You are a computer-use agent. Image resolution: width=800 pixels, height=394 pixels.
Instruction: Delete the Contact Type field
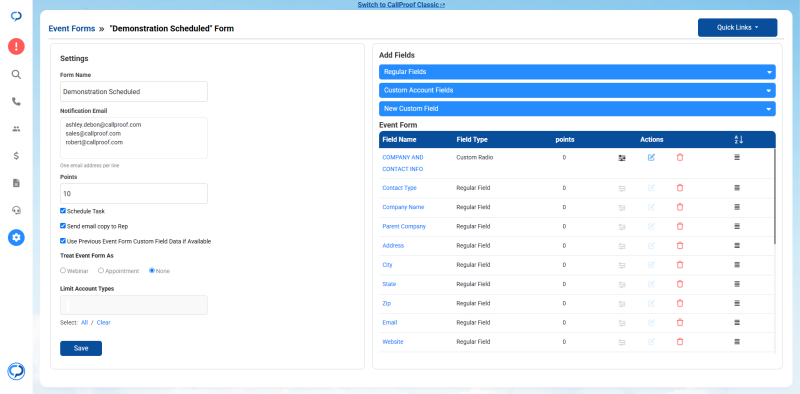click(680, 188)
